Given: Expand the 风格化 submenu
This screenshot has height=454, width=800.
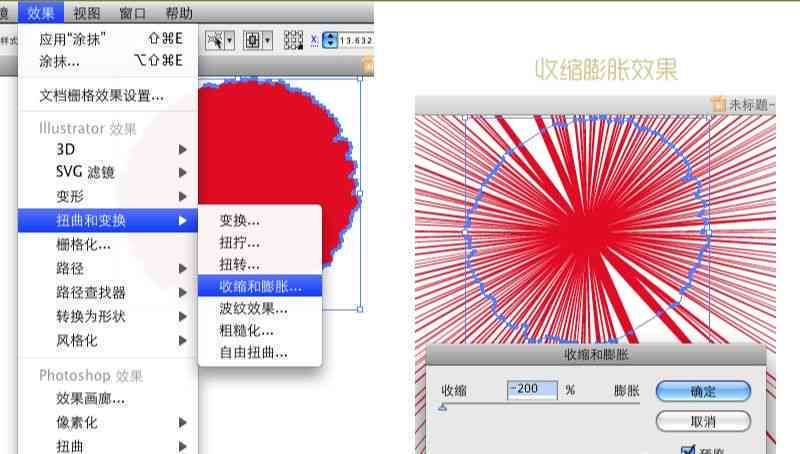Looking at the screenshot, I should pyautogui.click(x=183, y=340).
